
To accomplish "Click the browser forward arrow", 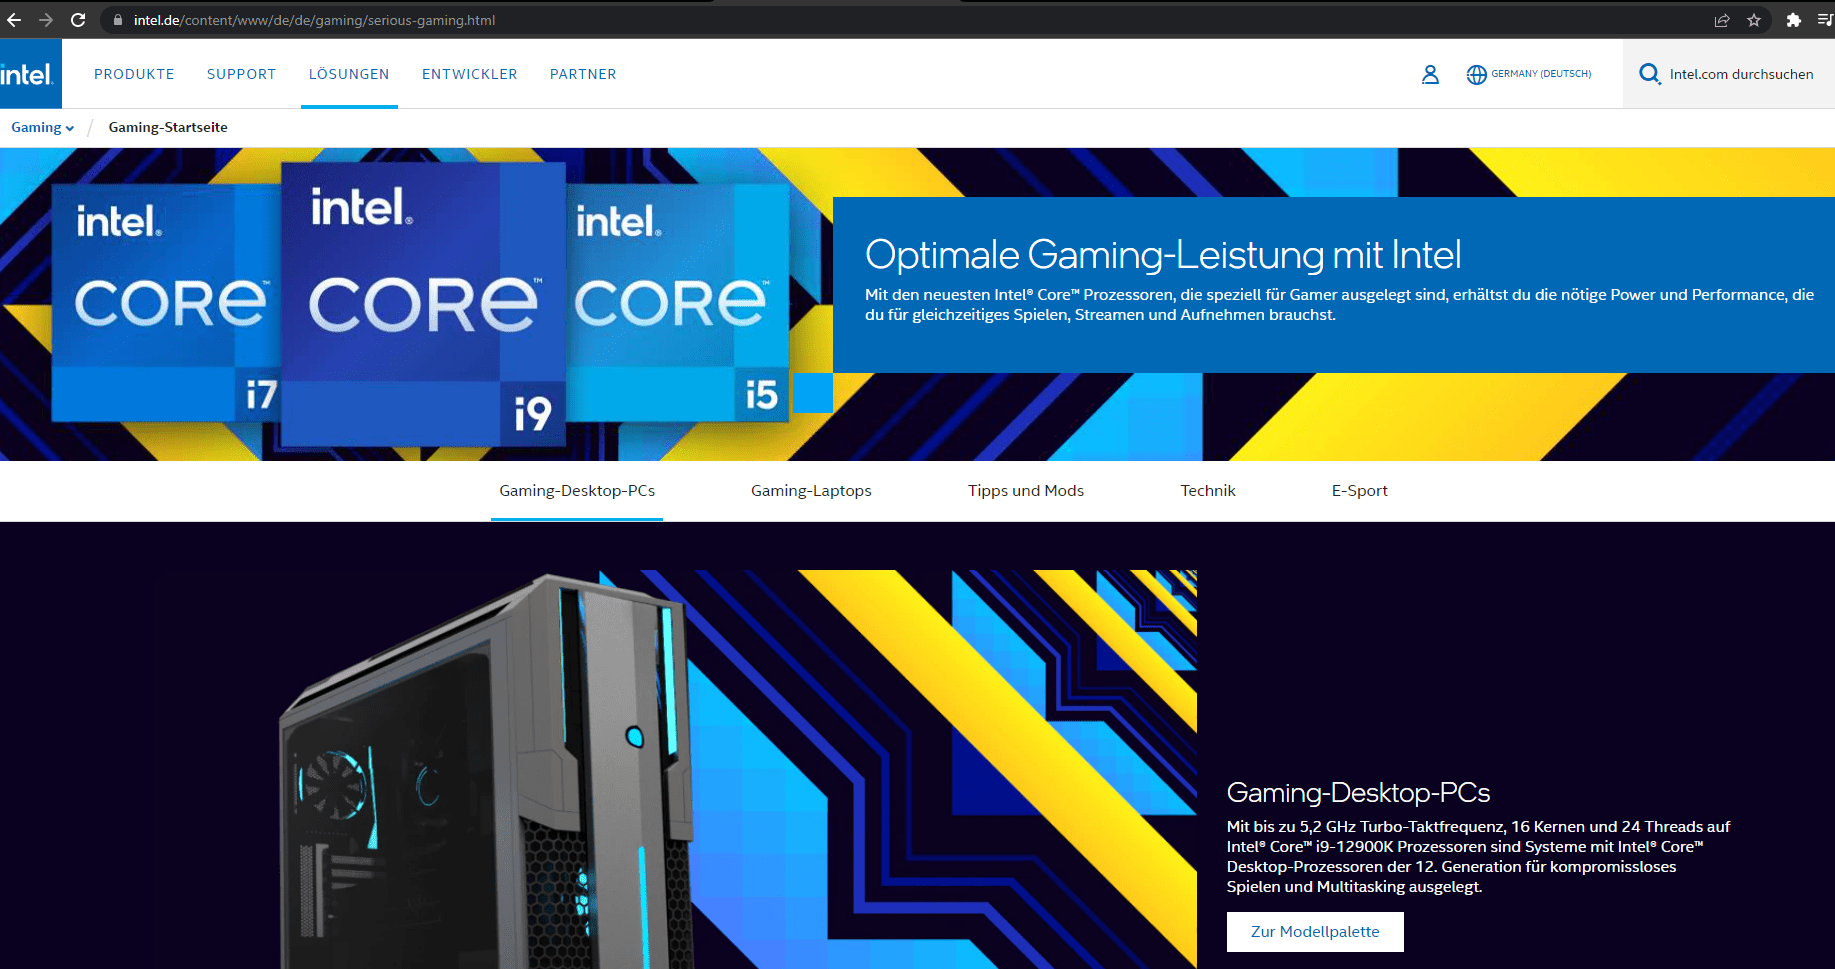I will (x=46, y=20).
